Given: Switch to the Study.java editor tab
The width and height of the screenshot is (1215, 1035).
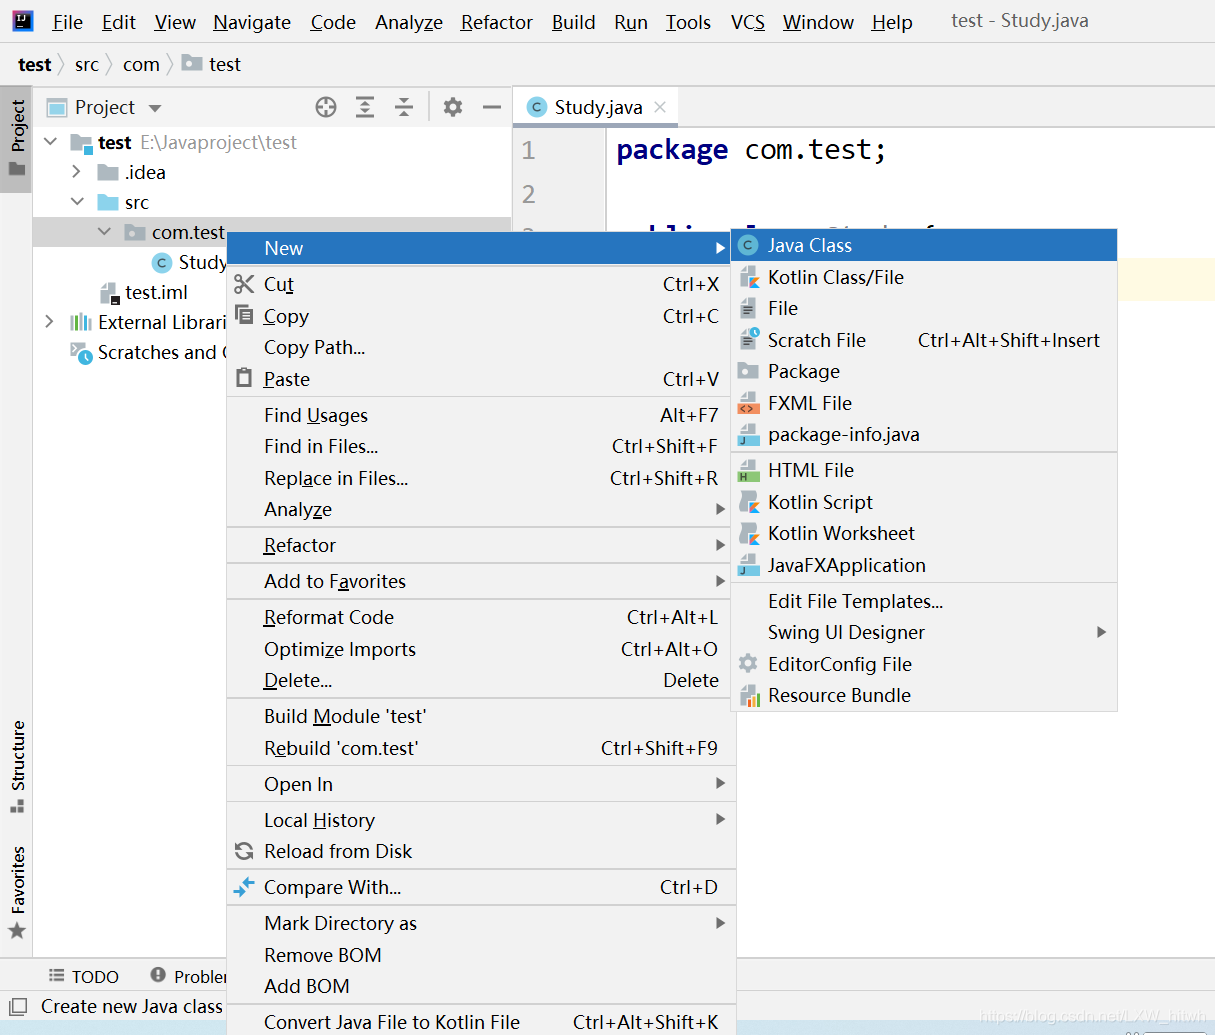Looking at the screenshot, I should [597, 107].
